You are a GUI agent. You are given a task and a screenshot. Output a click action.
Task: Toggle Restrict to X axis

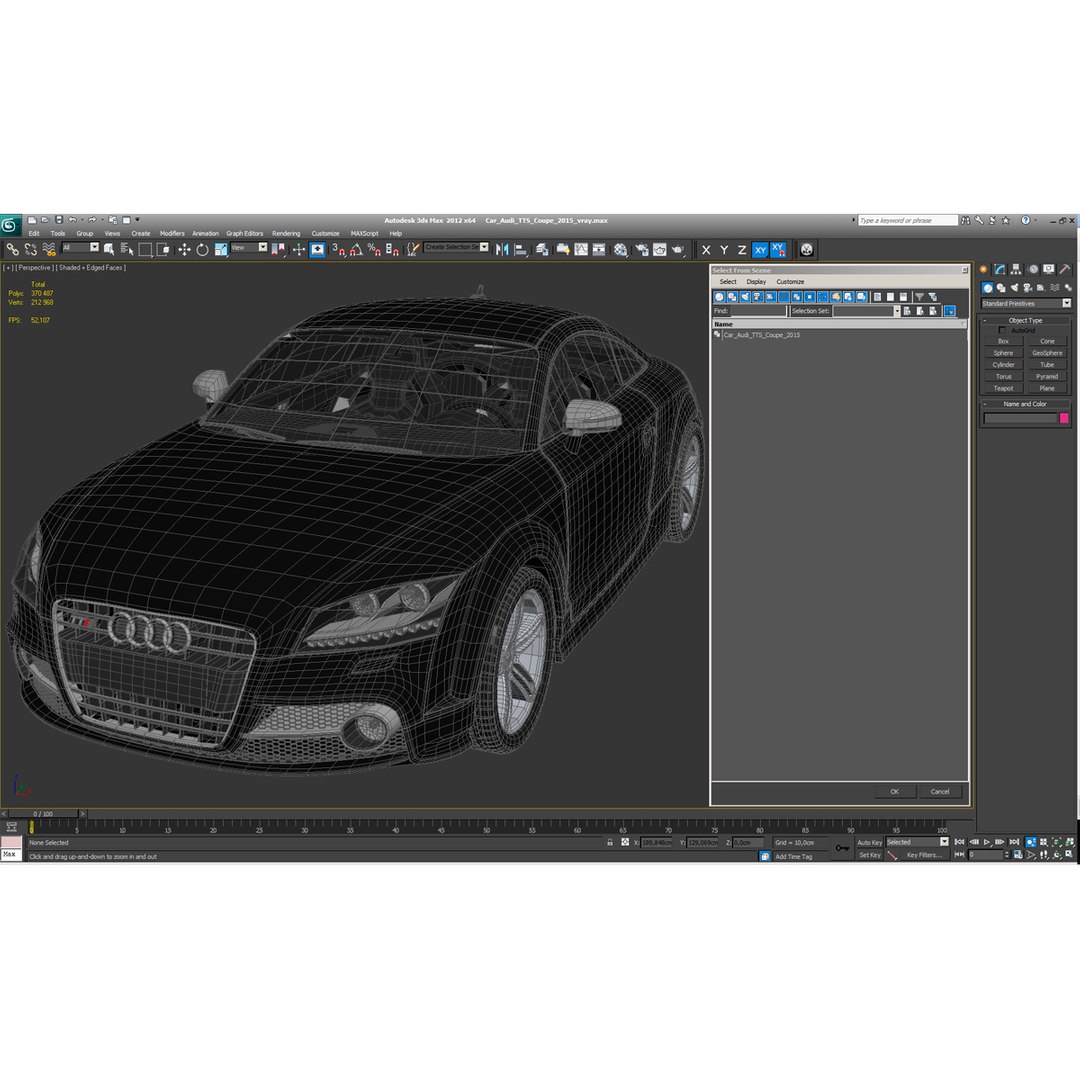(x=706, y=250)
